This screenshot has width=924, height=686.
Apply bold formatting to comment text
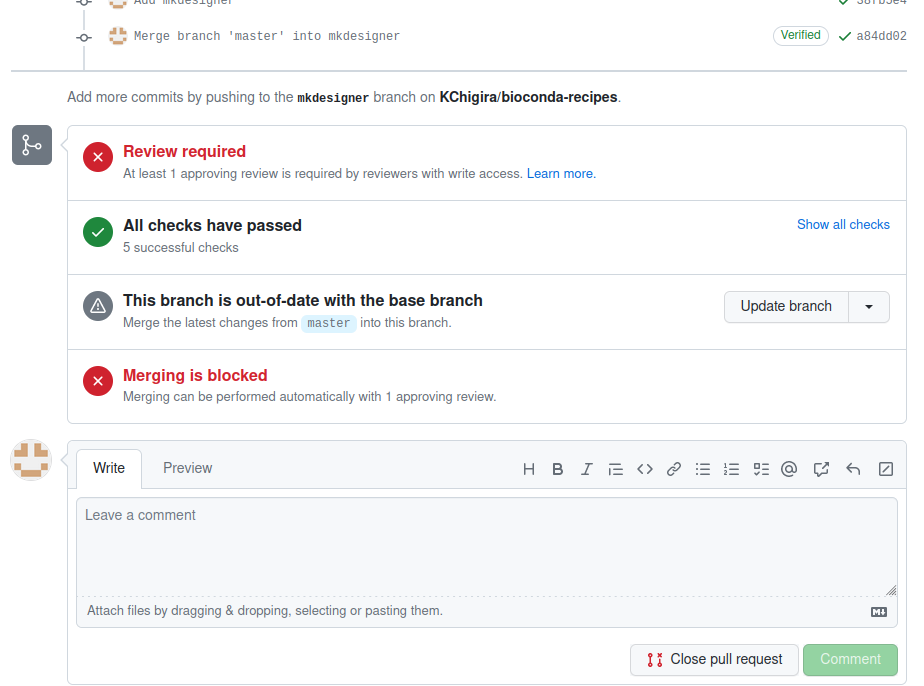[x=557, y=469]
